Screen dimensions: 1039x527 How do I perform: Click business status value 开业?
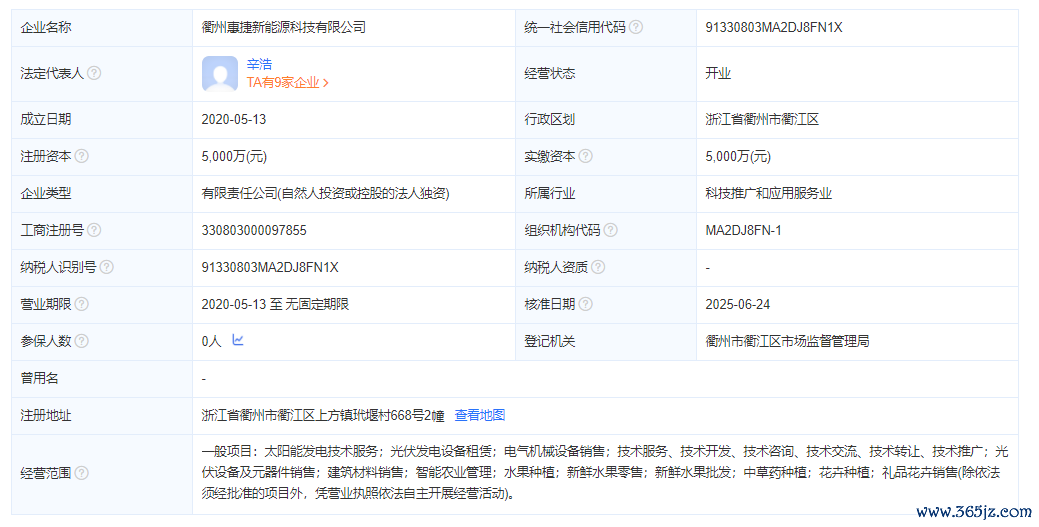click(718, 73)
